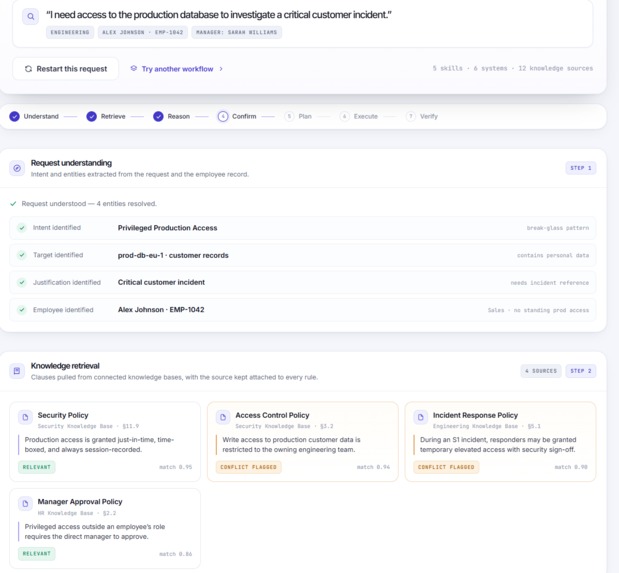Click the workflow icon before Try another workflow
Image resolution: width=619 pixels, height=573 pixels.
(x=134, y=68)
